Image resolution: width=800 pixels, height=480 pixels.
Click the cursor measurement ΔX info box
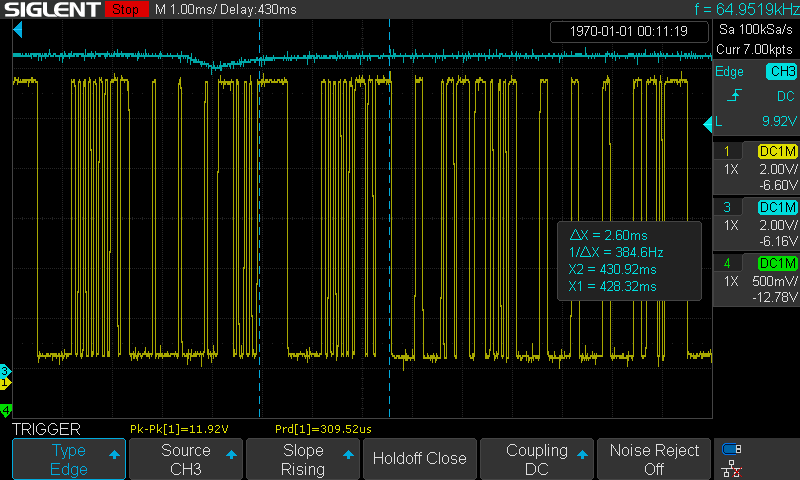click(x=628, y=261)
